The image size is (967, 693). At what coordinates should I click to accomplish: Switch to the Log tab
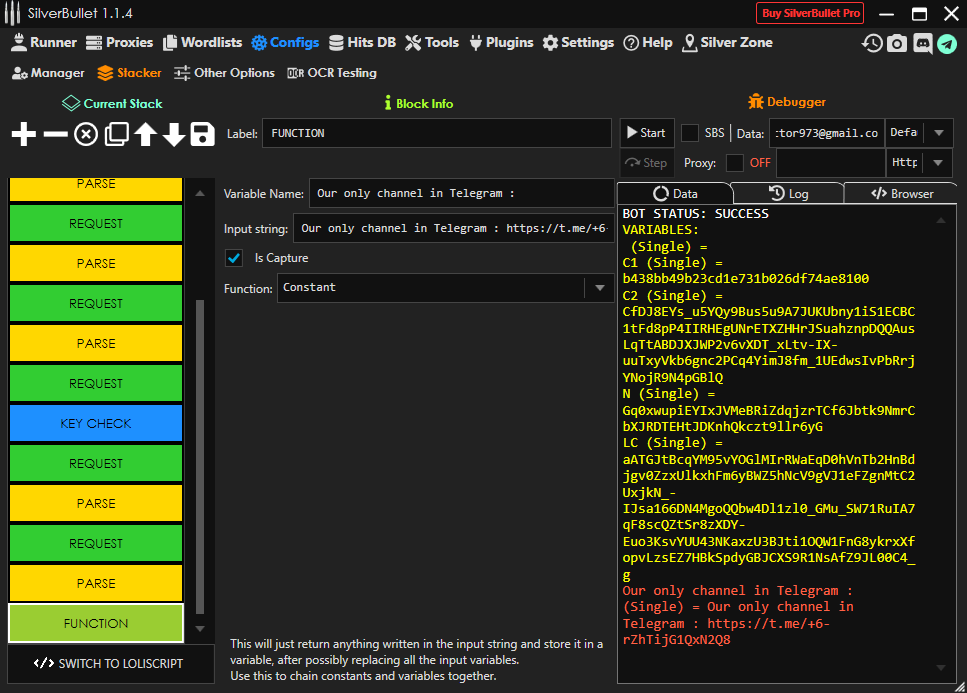788,194
